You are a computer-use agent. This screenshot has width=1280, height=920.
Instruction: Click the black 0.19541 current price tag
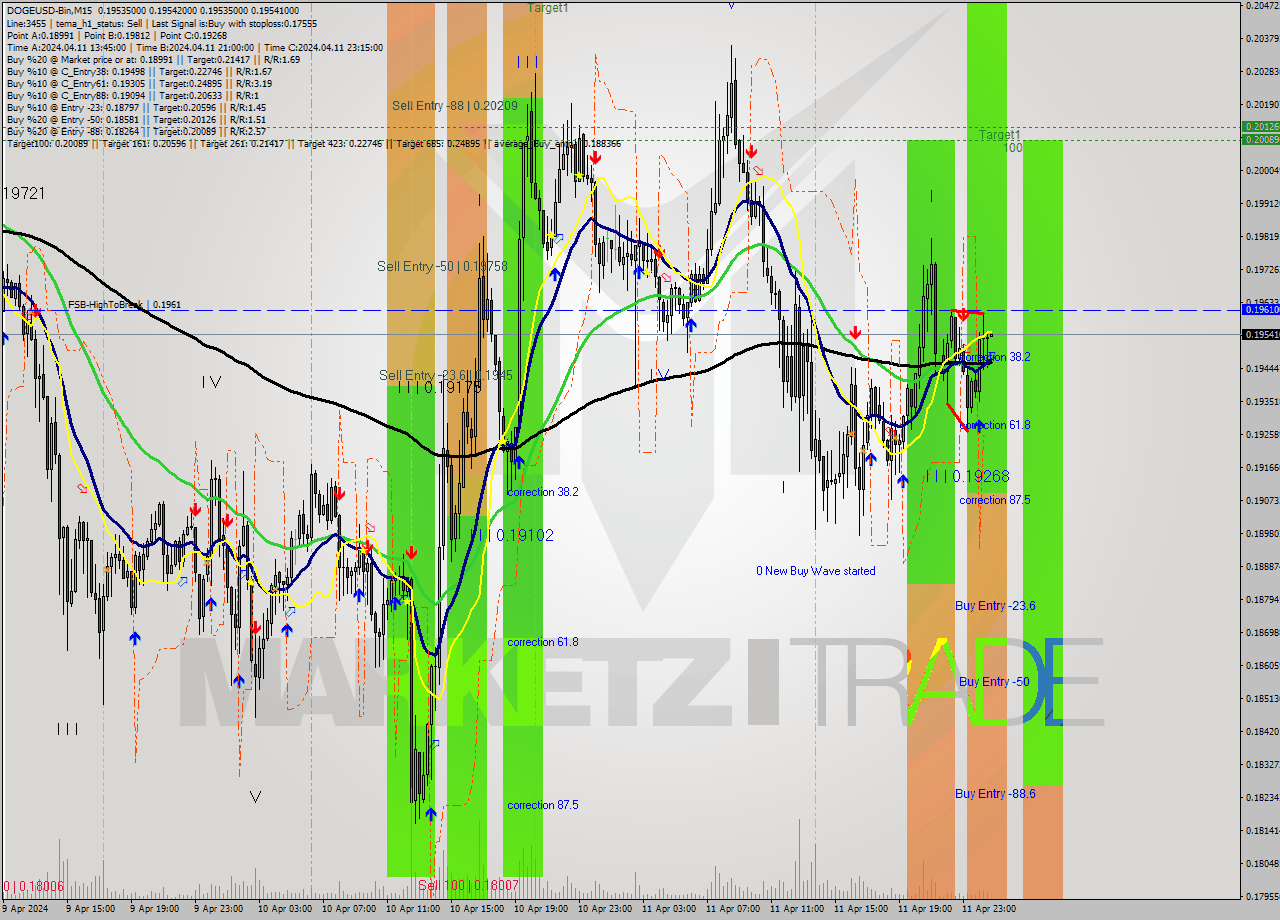pos(1260,334)
